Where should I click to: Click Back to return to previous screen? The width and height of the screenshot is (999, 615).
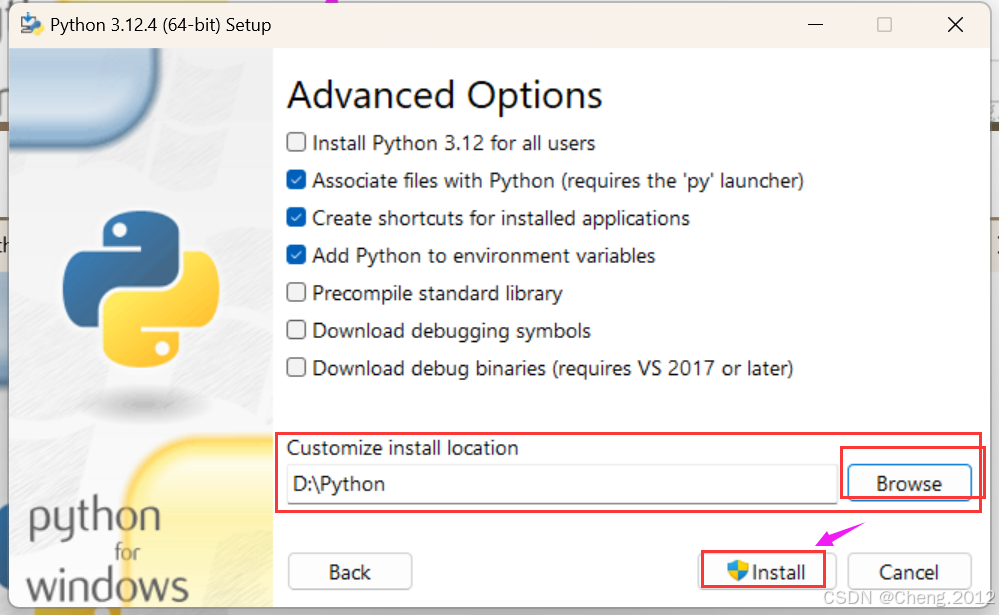pyautogui.click(x=349, y=571)
